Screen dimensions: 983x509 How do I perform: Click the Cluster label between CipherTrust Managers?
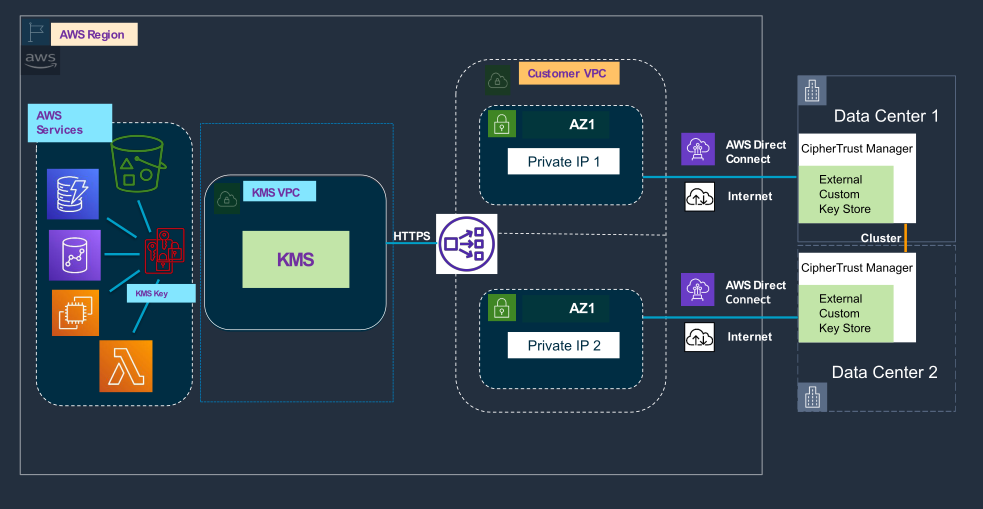[881, 238]
